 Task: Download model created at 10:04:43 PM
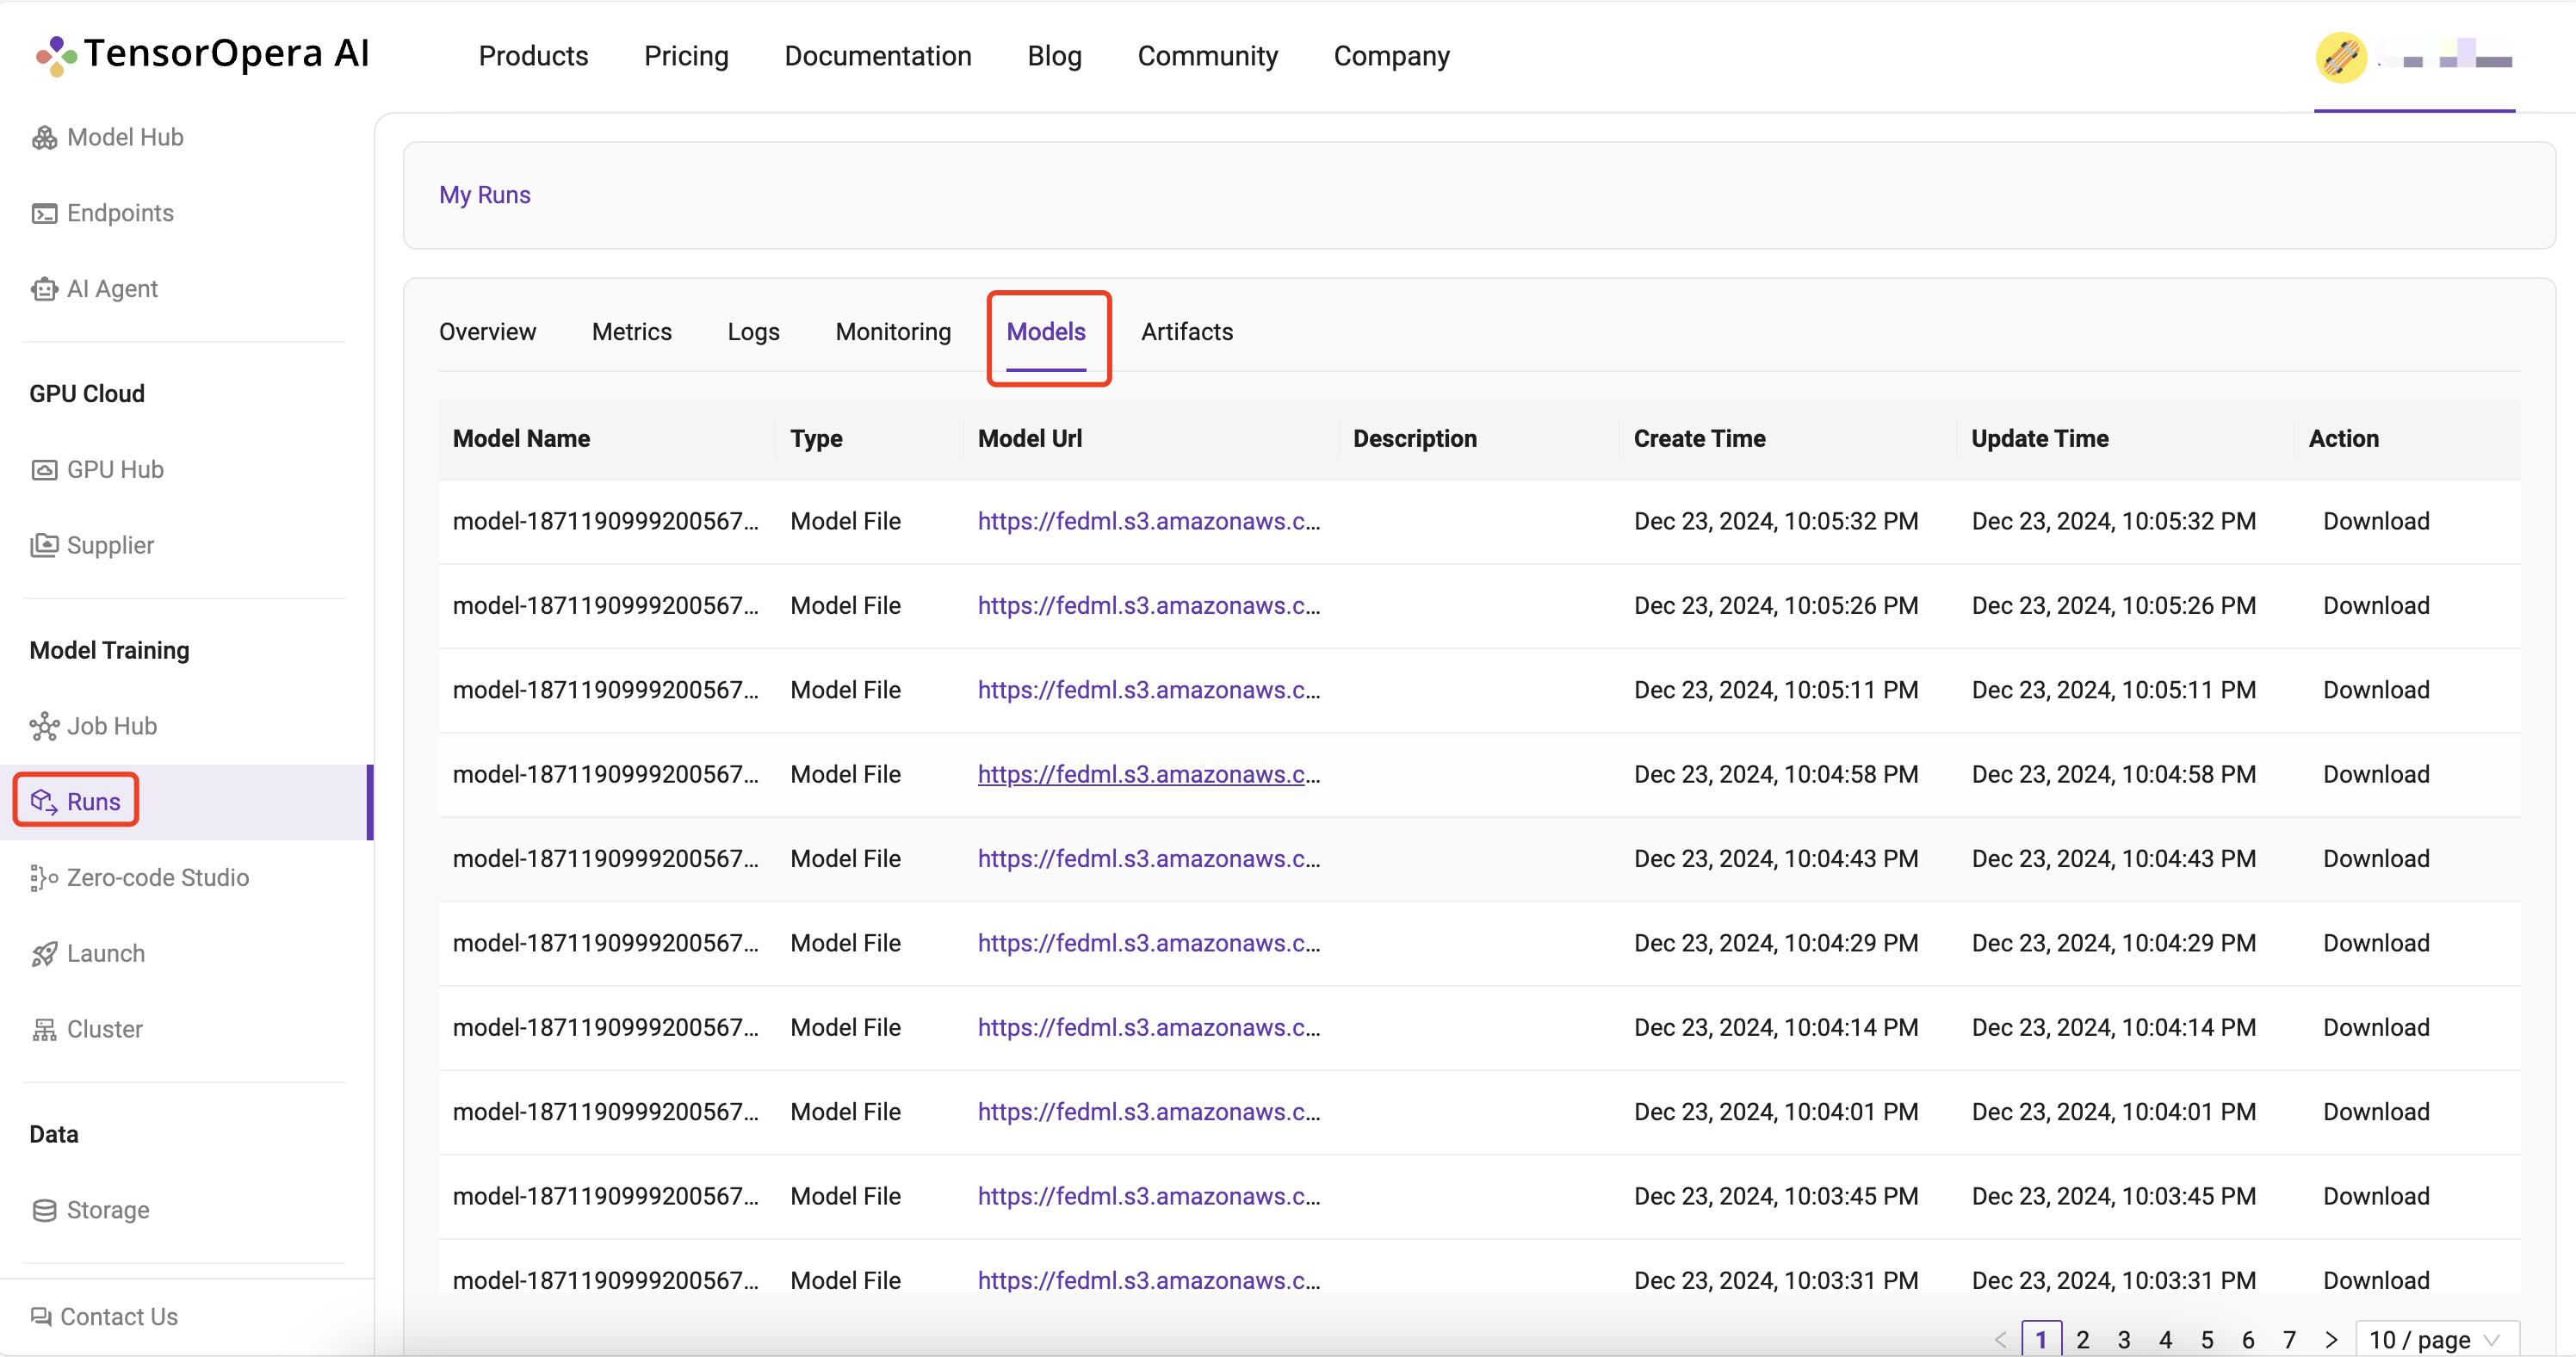[x=2375, y=859]
